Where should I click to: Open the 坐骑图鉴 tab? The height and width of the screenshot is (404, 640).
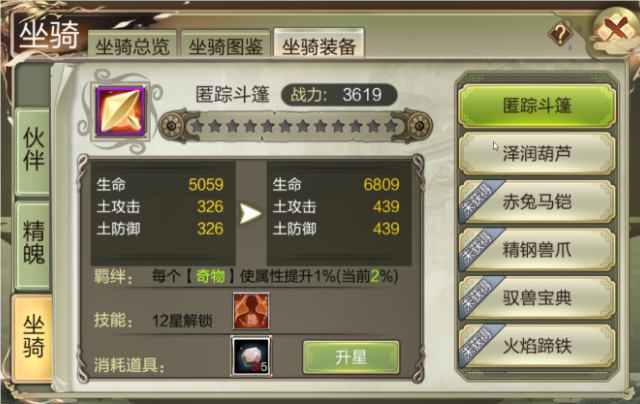(226, 44)
